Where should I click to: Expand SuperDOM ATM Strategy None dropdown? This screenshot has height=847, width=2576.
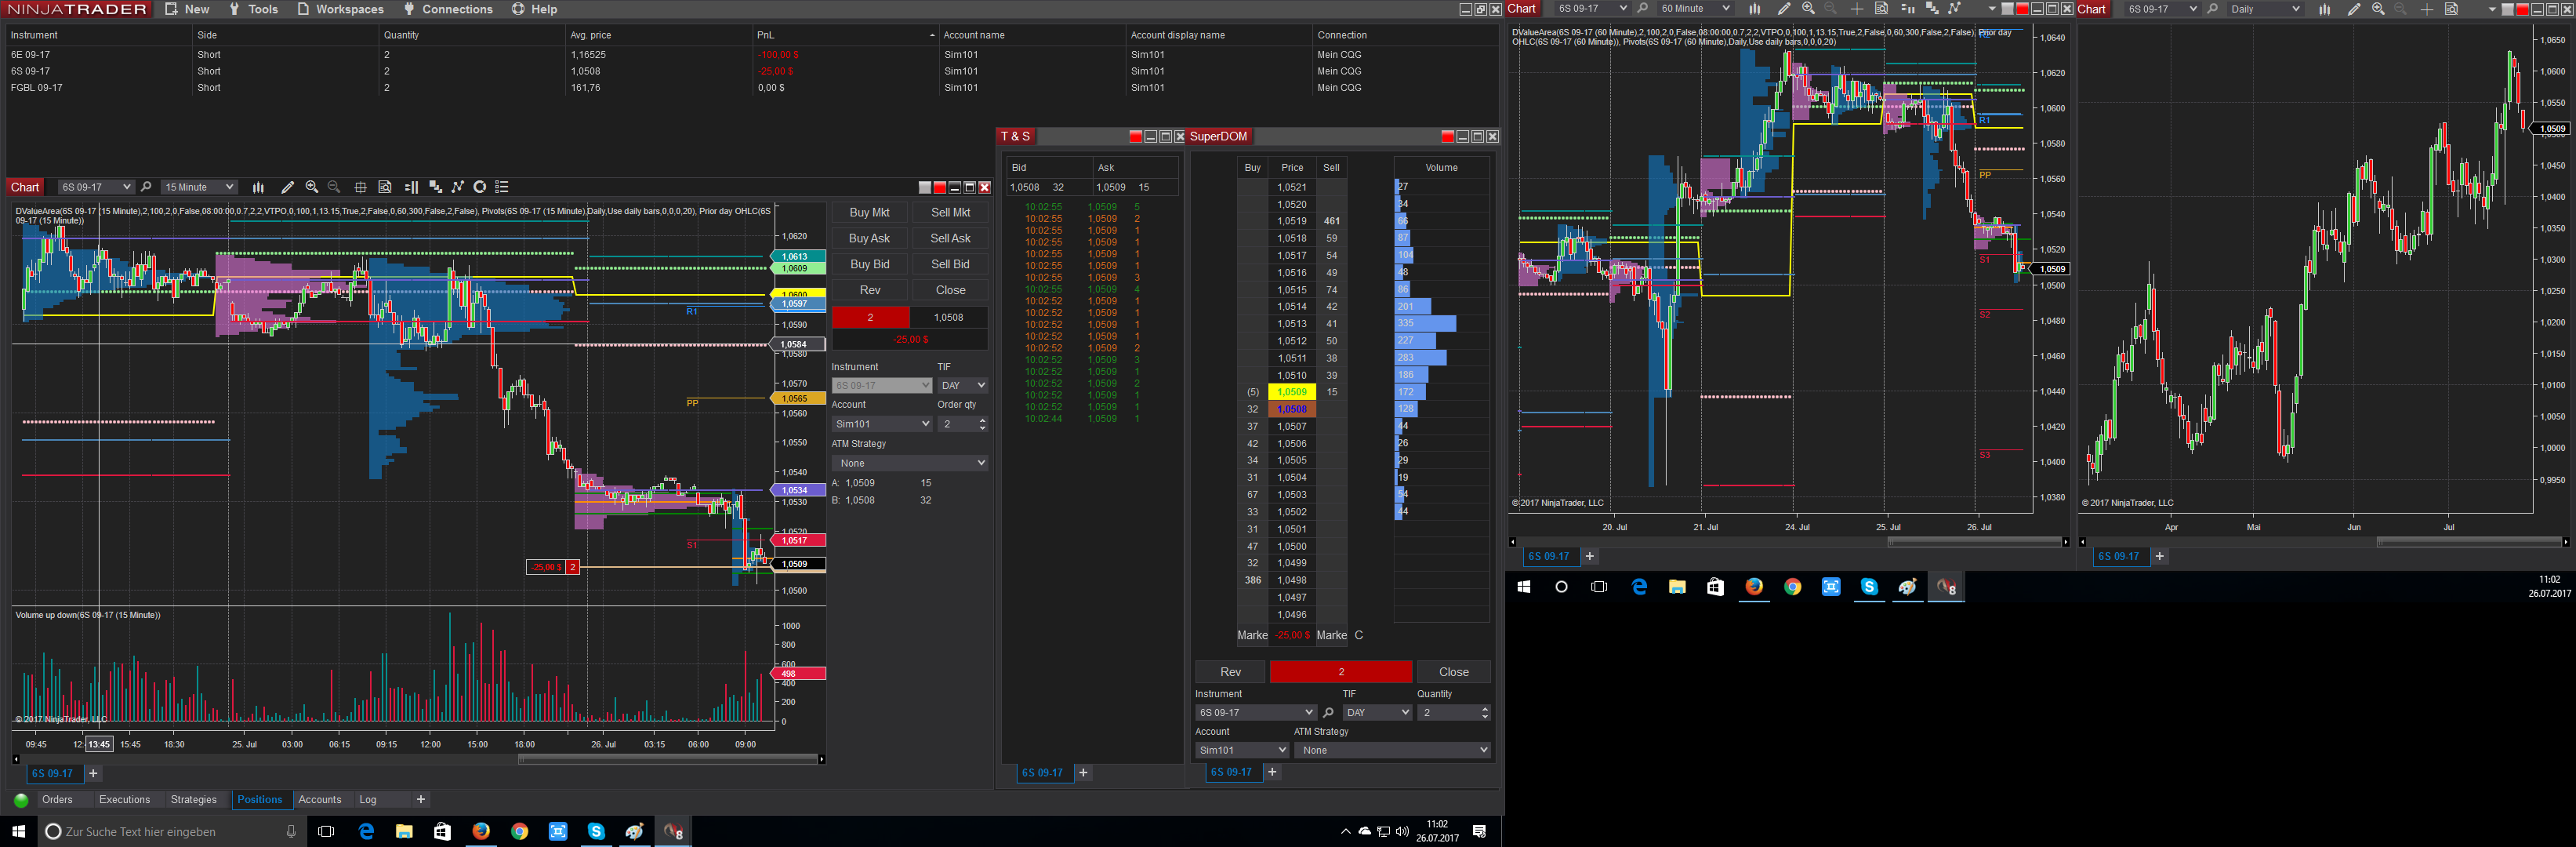[1392, 750]
